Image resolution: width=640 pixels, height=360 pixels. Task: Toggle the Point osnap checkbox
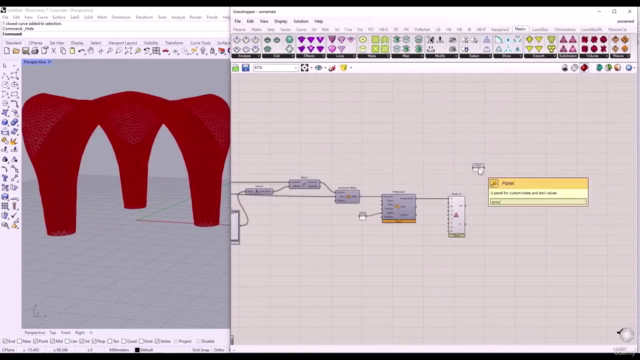[36, 341]
